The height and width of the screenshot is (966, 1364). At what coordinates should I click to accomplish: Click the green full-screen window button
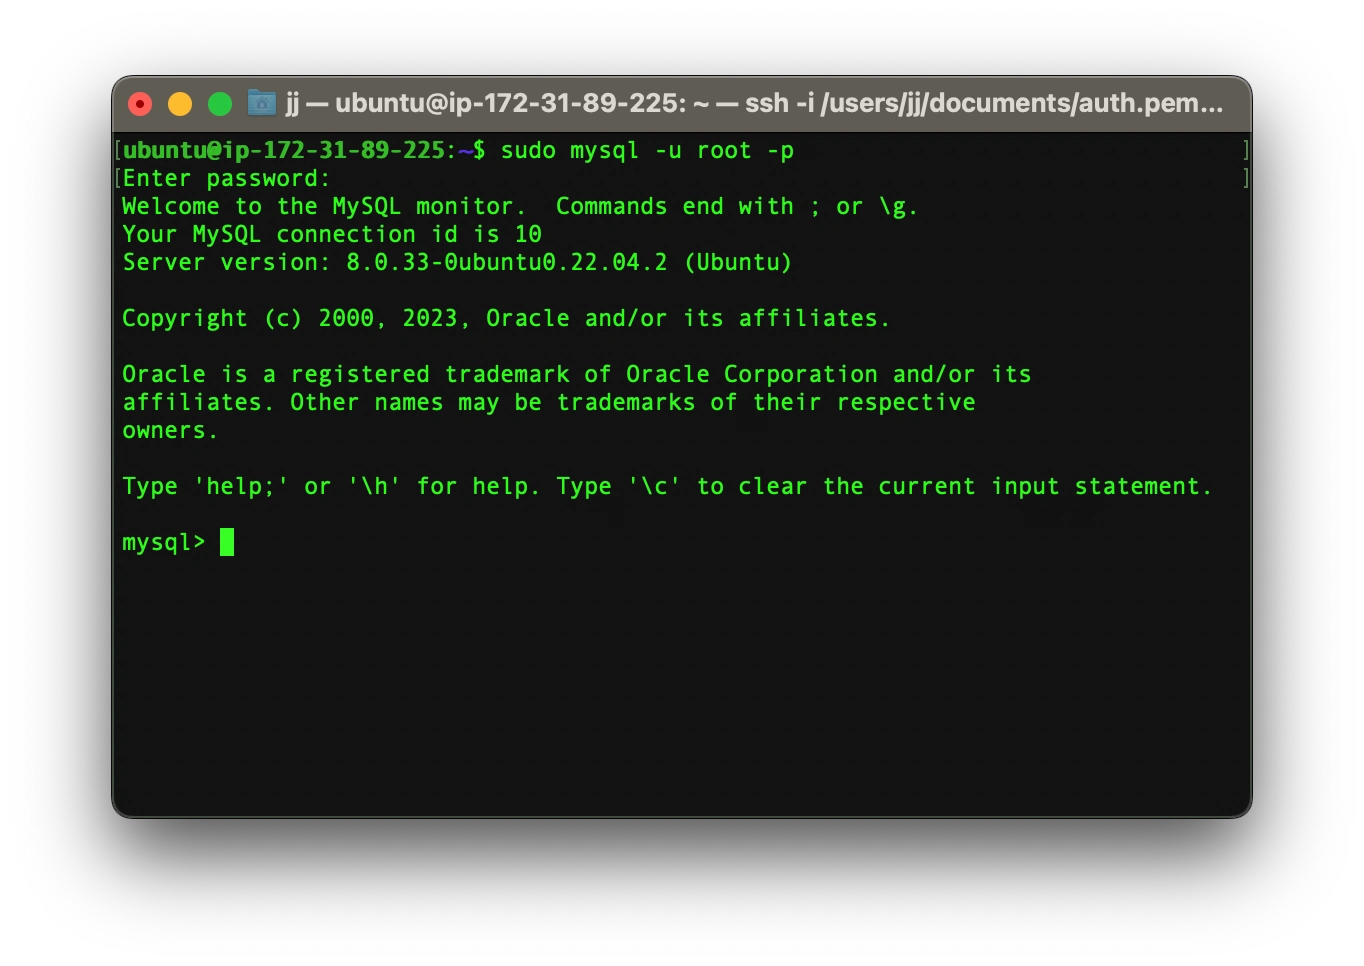pyautogui.click(x=220, y=103)
